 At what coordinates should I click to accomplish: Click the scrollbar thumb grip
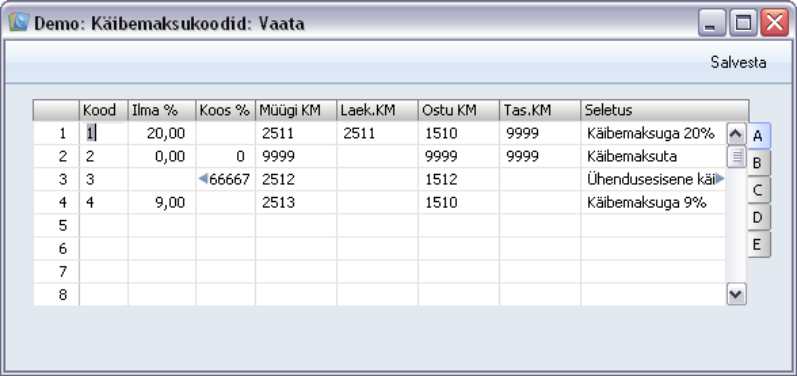pyautogui.click(x=736, y=156)
